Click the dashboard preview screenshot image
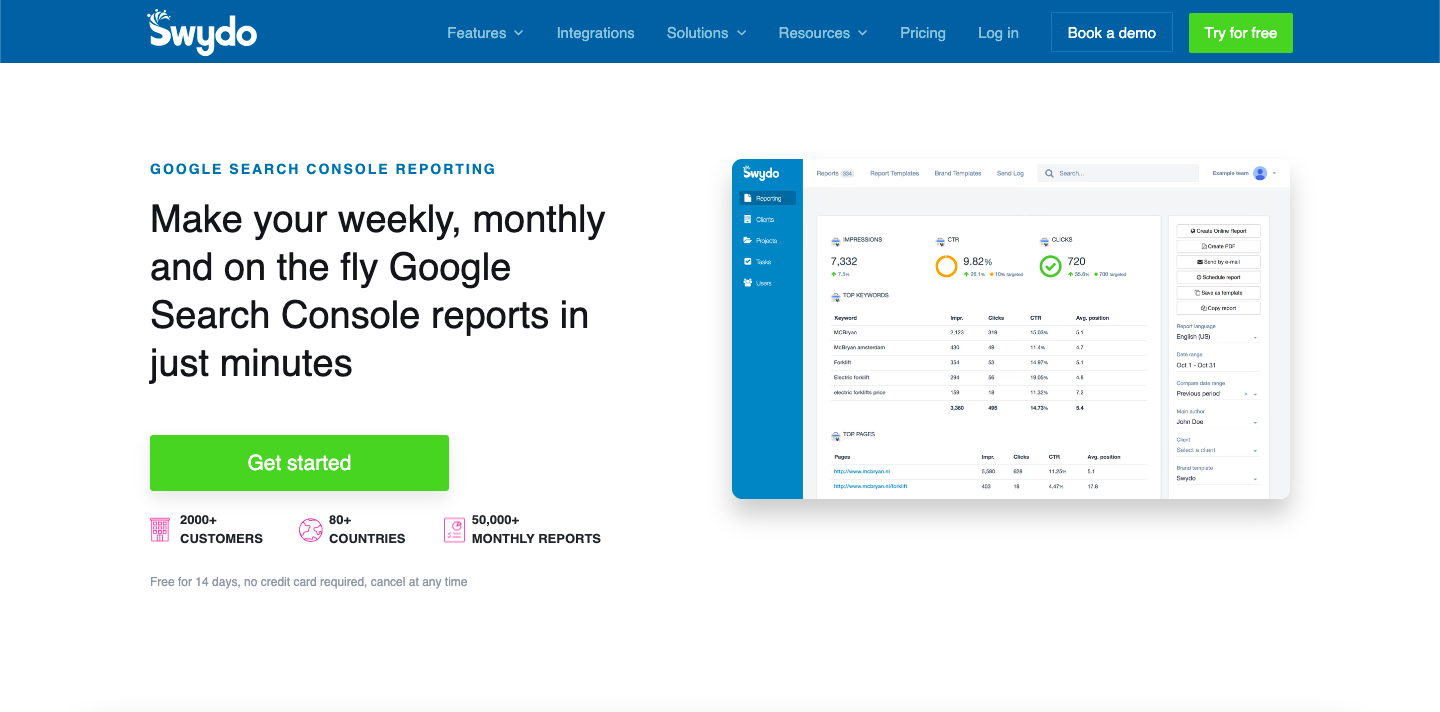Viewport: 1440px width, 712px height. pos(1011,329)
